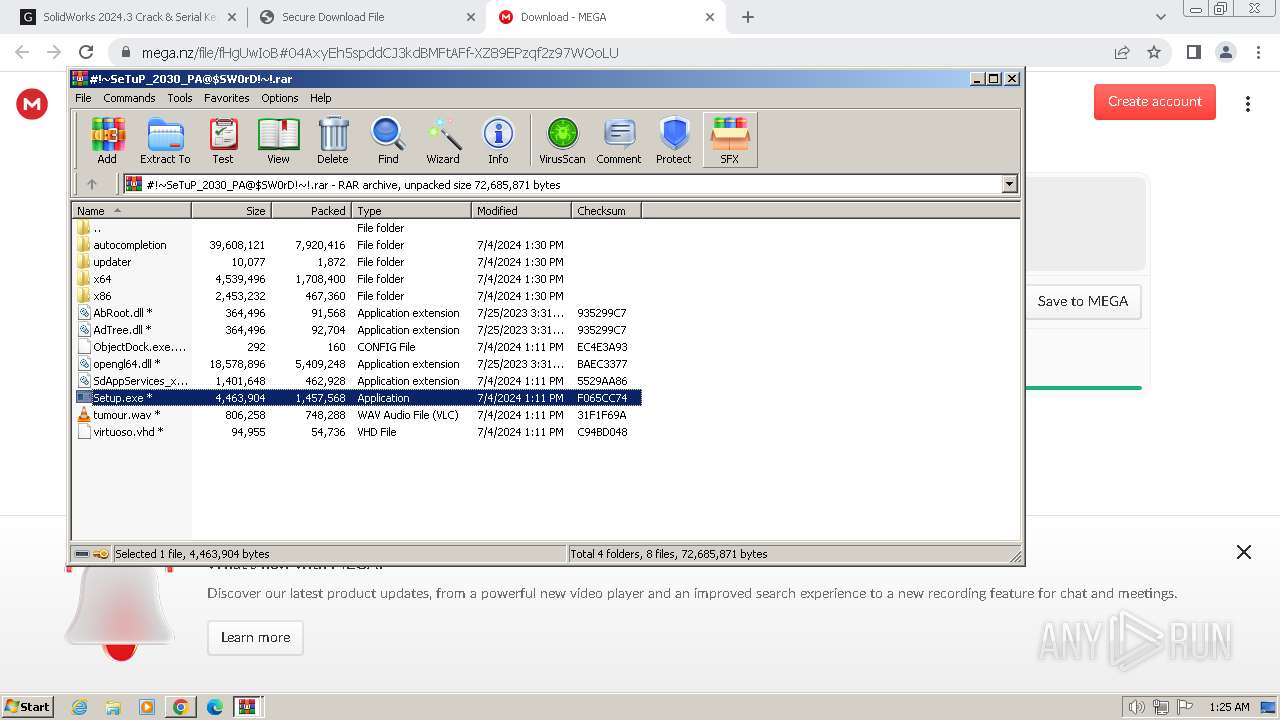The image size is (1280, 720).
Task: Run VirusScan on archive
Action: (562, 140)
